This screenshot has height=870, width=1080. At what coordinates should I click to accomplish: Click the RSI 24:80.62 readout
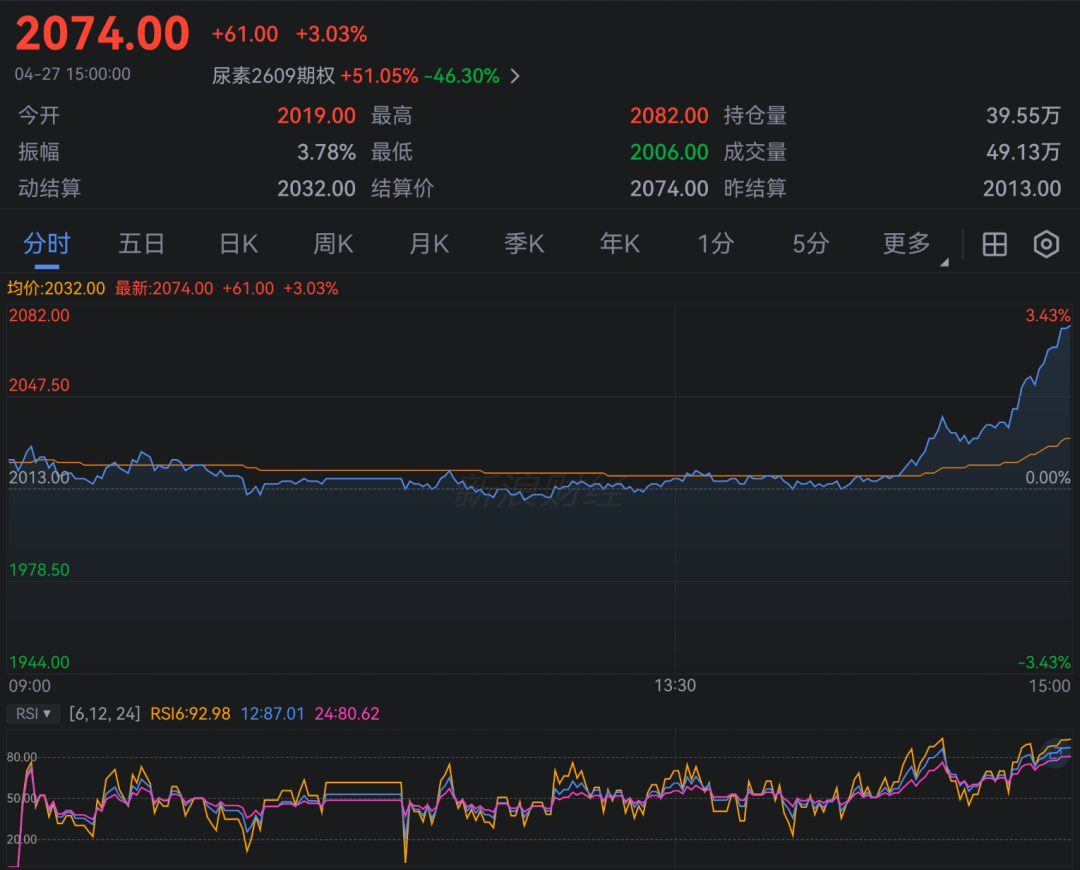[347, 714]
